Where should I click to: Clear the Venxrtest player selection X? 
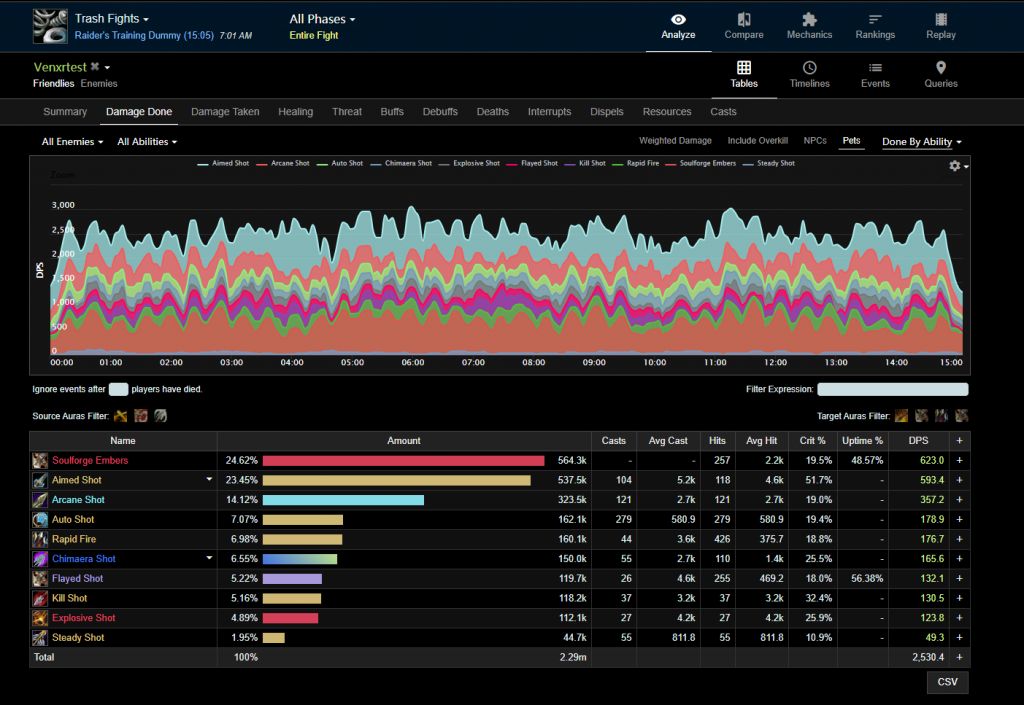tap(95, 67)
